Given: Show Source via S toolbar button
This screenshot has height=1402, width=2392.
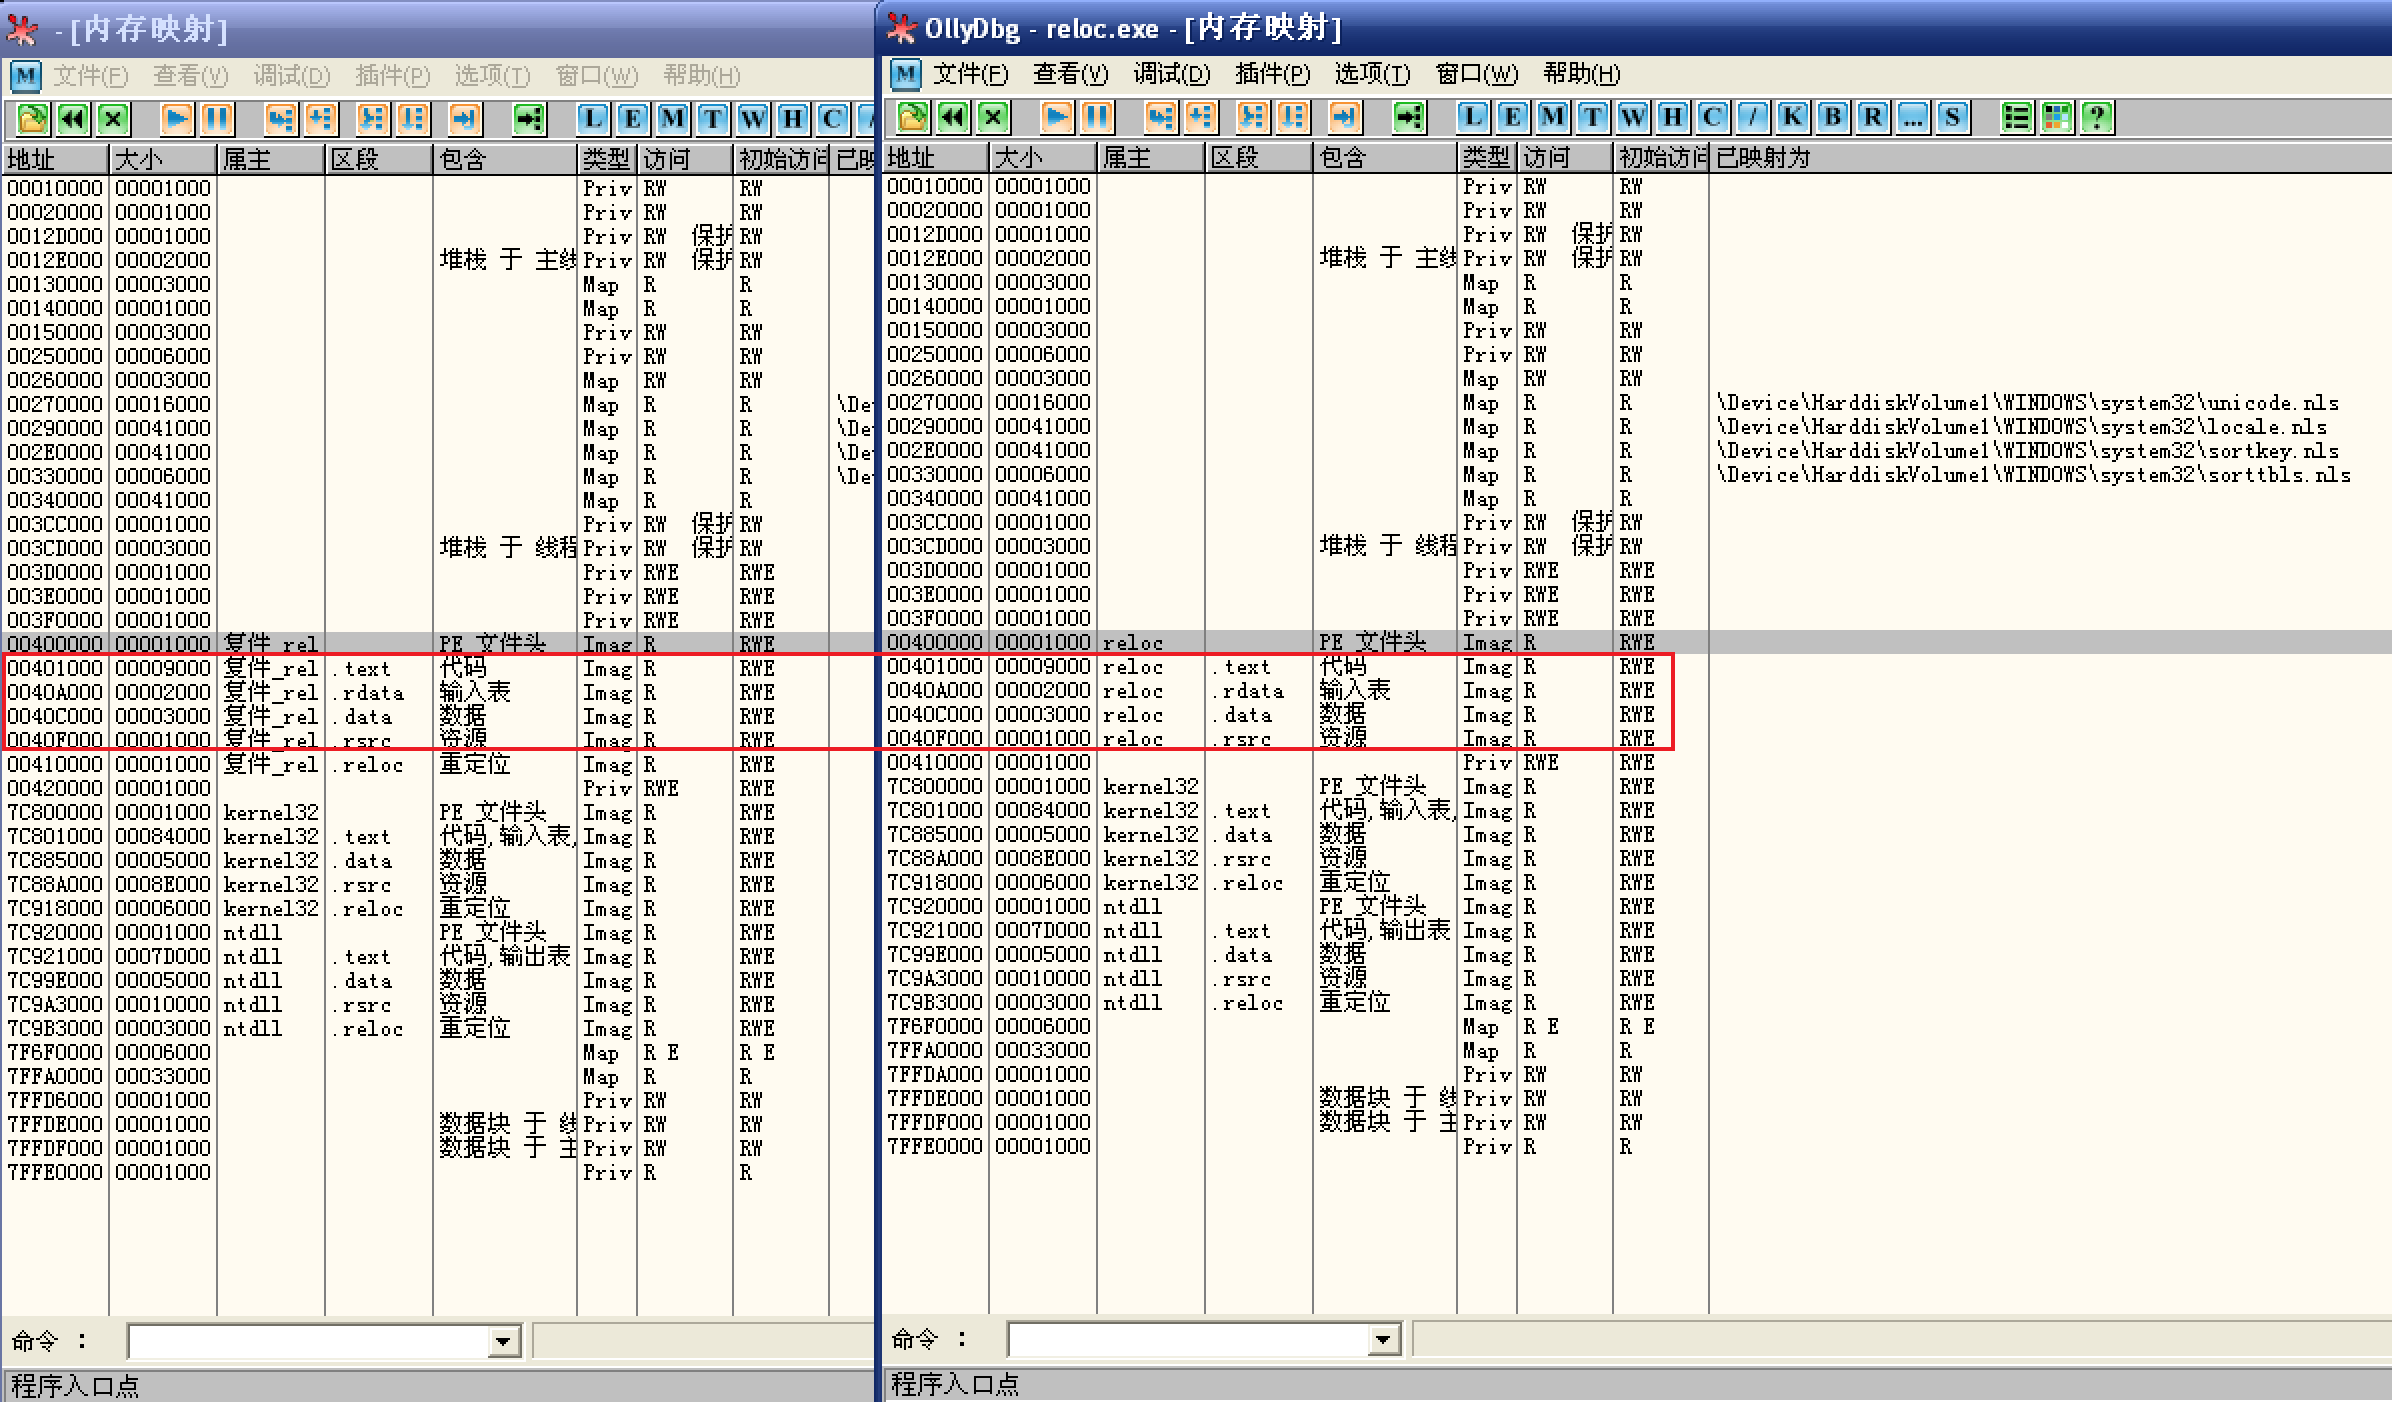Looking at the screenshot, I should coord(1952,118).
